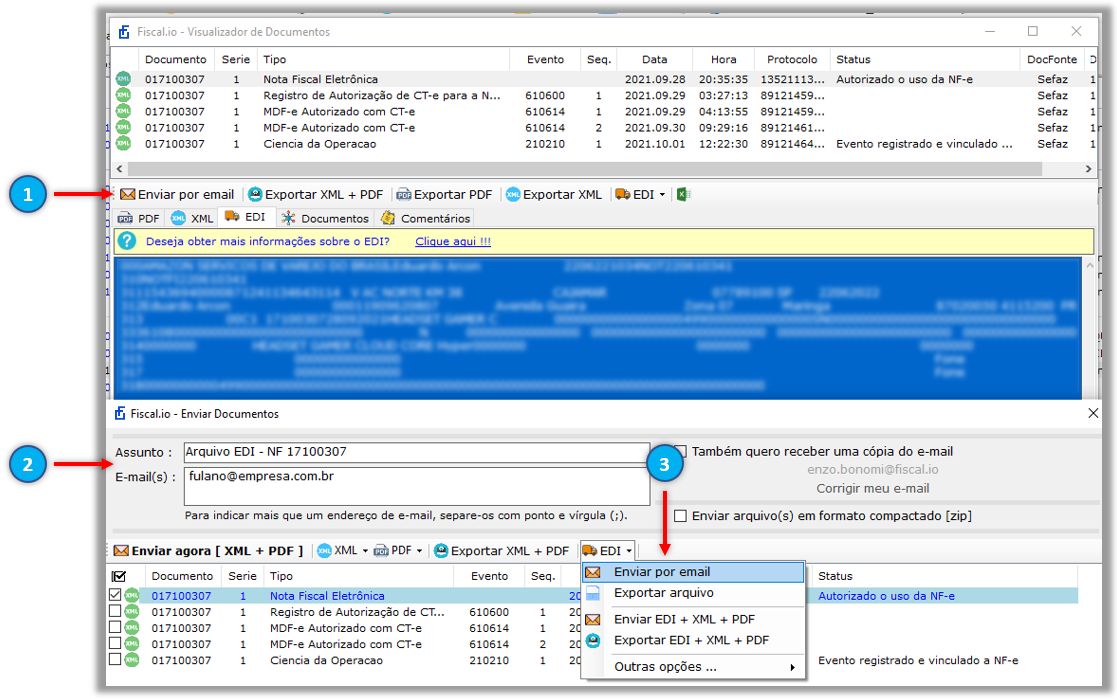The image size is (1117, 699).
Task: Click XML icon of Registro de Autorização row in viewer
Action: [x=123, y=95]
